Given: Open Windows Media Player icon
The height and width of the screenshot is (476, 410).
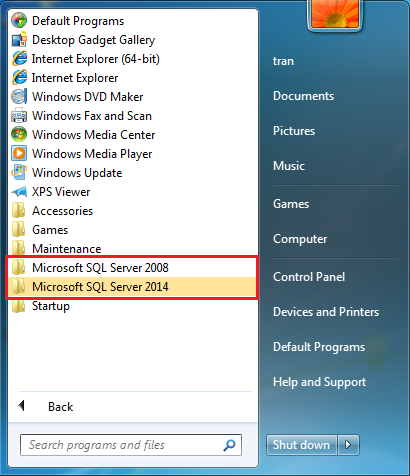Looking at the screenshot, I should (x=19, y=154).
